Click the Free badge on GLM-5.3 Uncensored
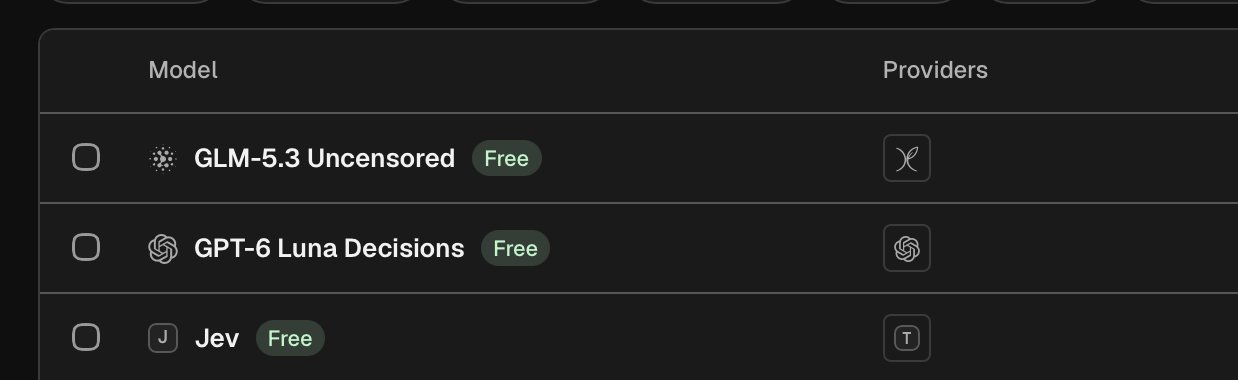 [x=506, y=158]
